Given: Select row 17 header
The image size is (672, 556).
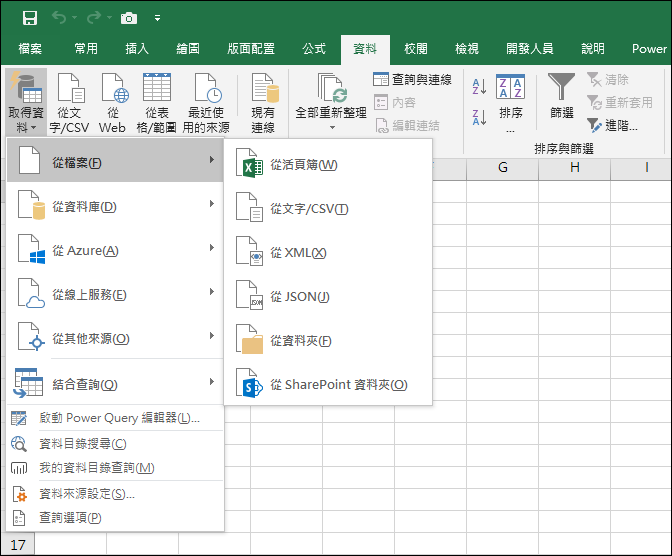Looking at the screenshot, I should (x=18, y=545).
